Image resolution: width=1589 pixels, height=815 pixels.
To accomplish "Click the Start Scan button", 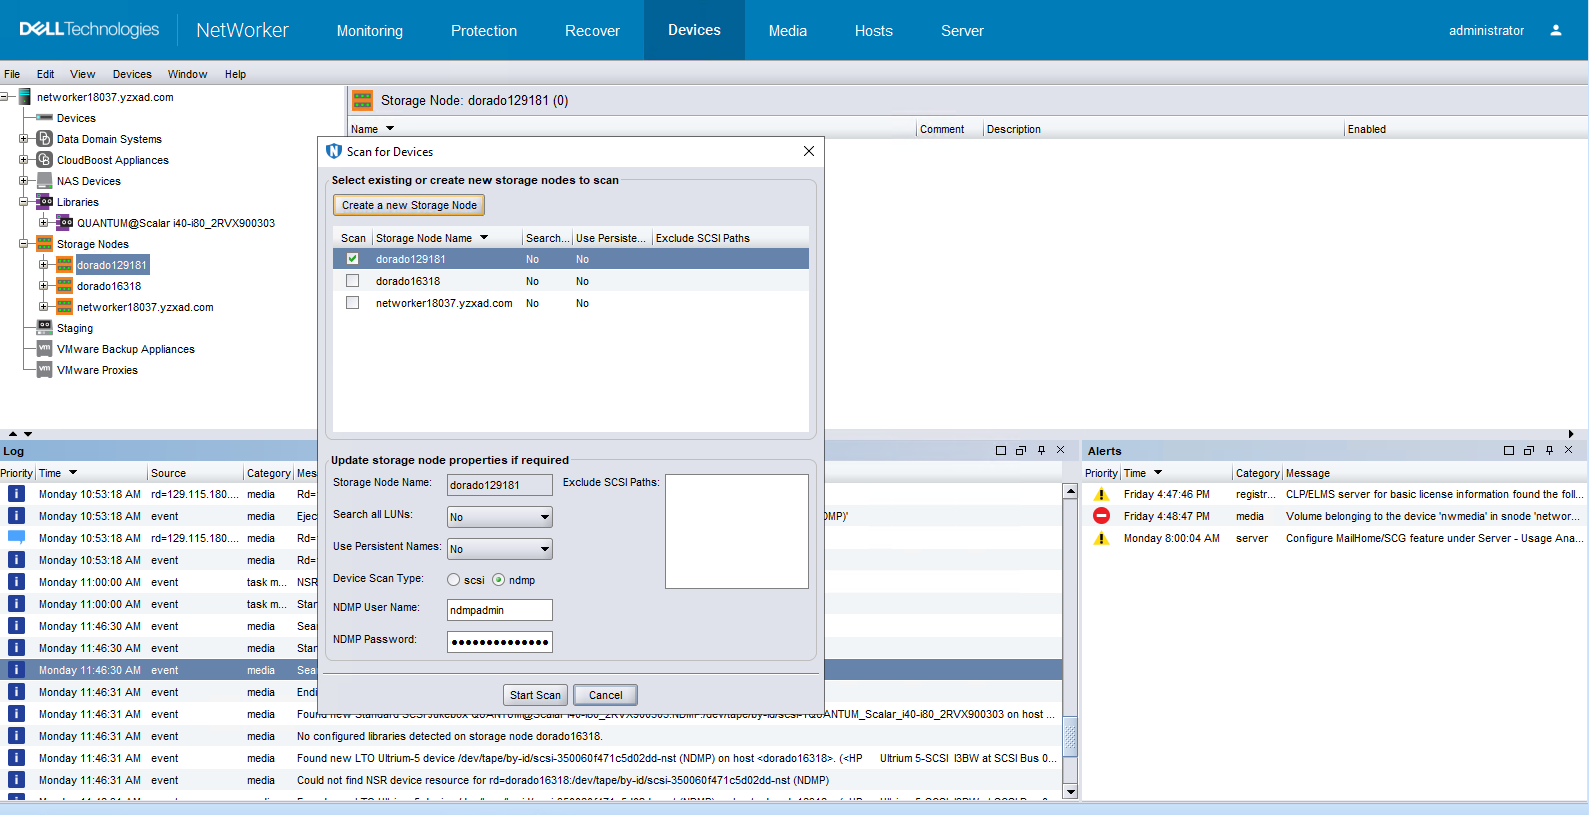I will pyautogui.click(x=535, y=695).
